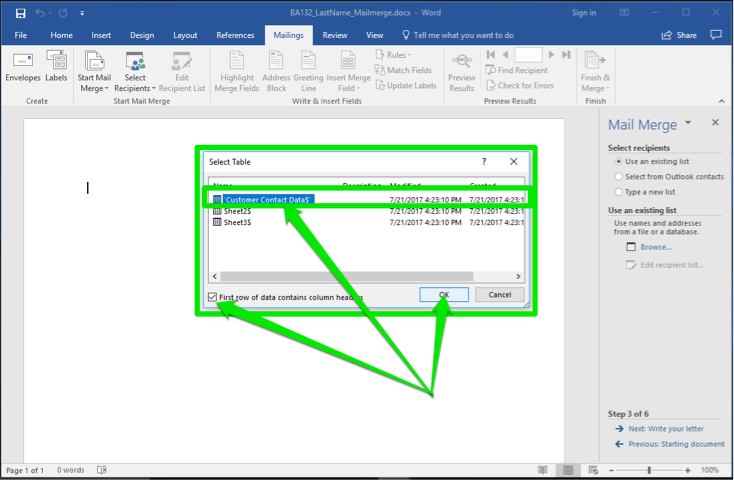Insert a Greeting Line
This screenshot has height=480, width=734.
(x=308, y=72)
